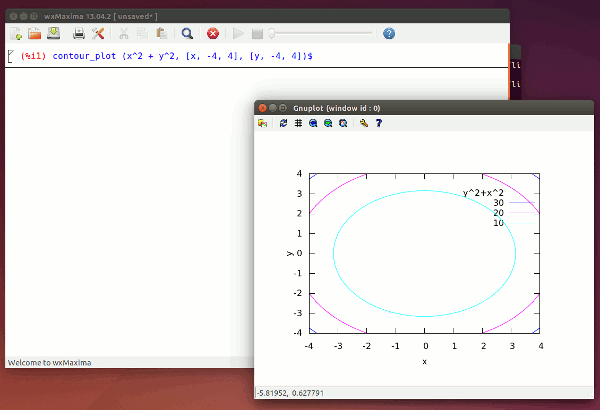Click the Paste clipboard icon

[x=161, y=33]
